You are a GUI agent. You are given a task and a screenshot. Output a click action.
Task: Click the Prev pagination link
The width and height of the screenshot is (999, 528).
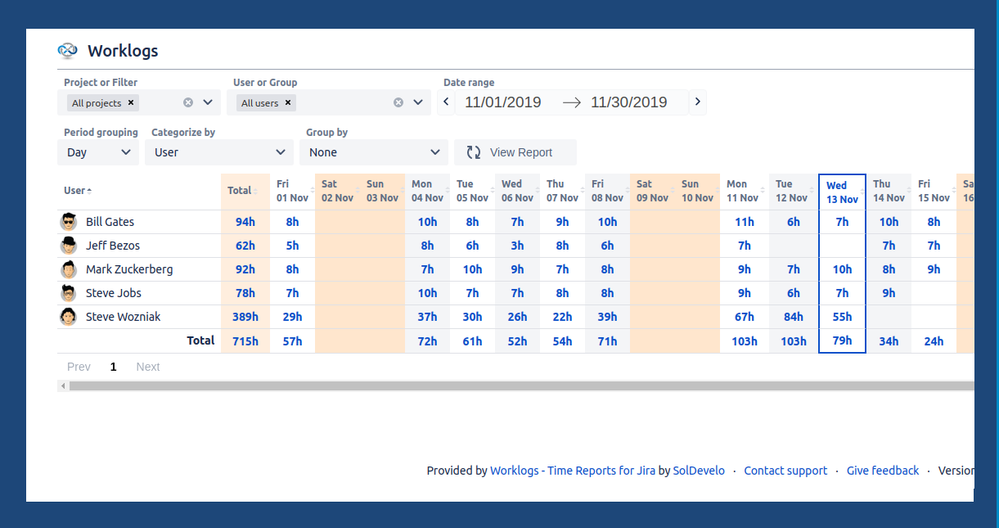click(x=79, y=367)
